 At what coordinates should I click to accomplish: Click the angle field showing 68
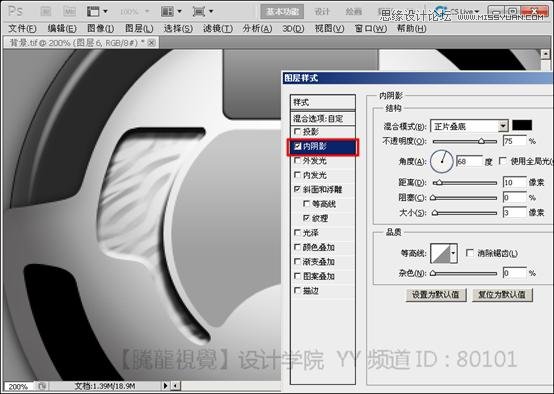pyautogui.click(x=469, y=161)
